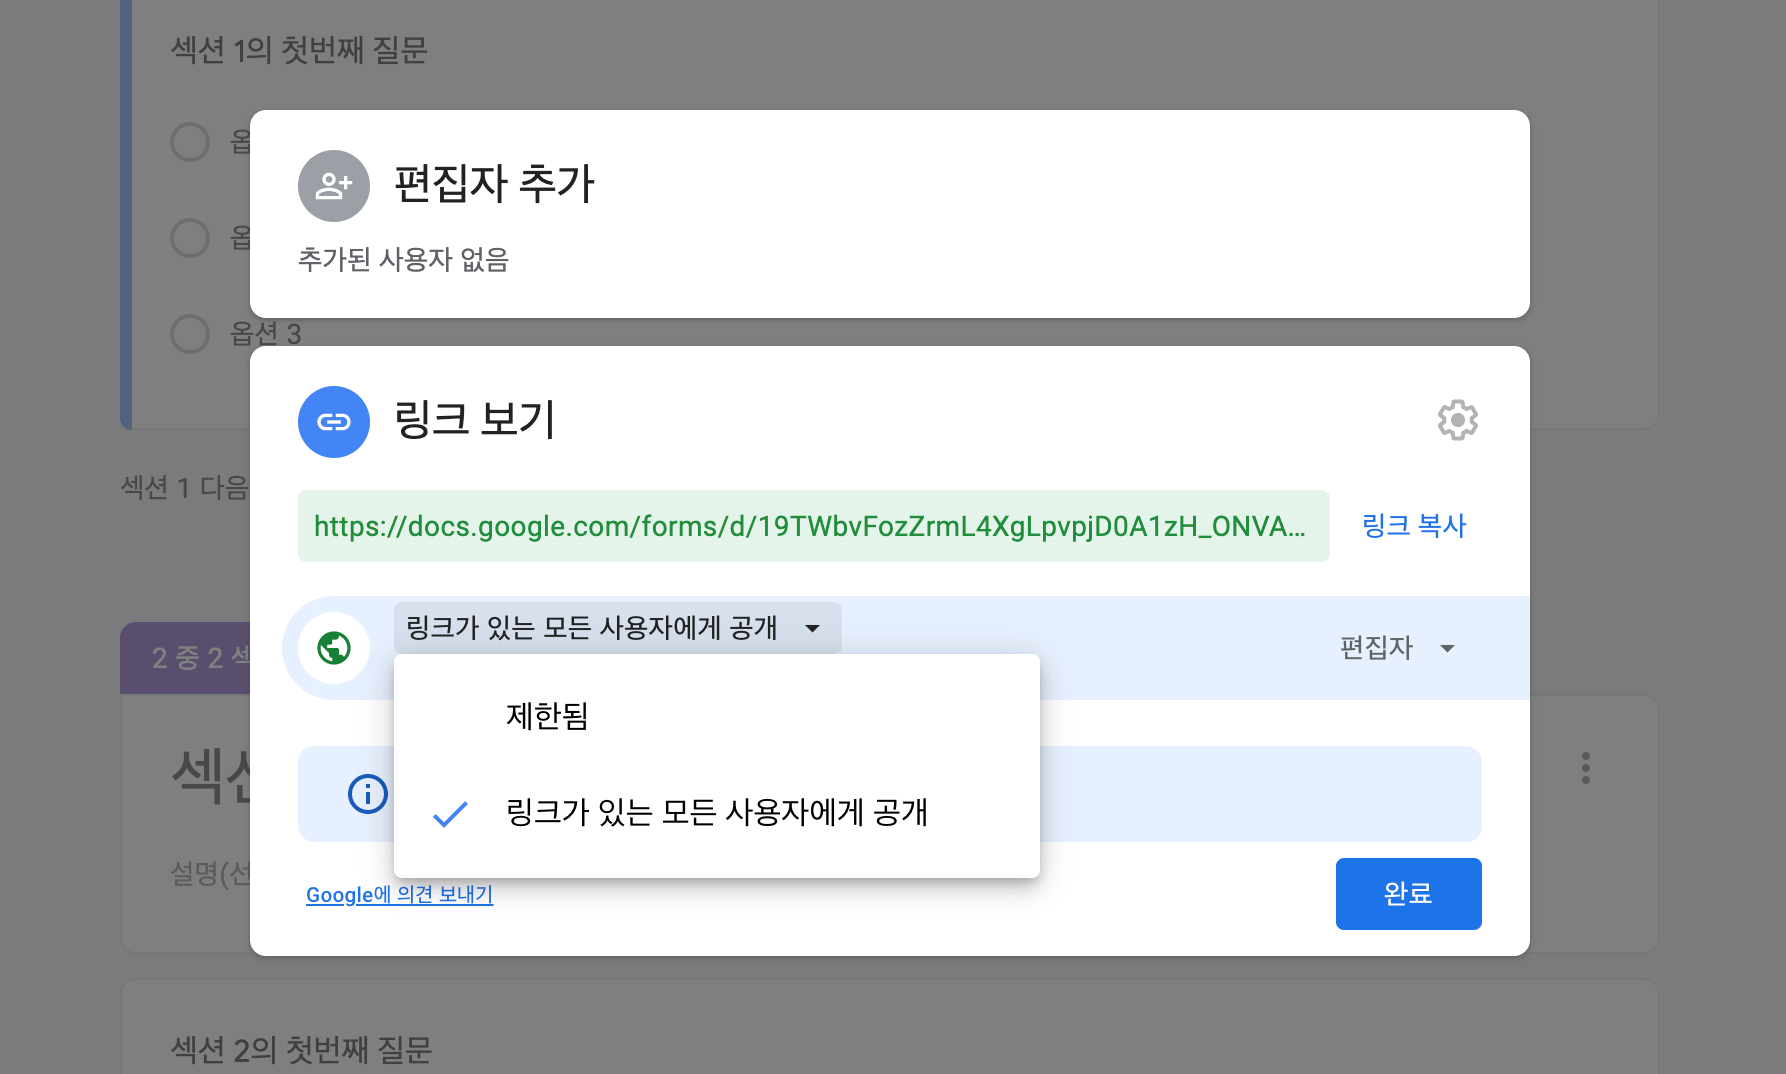Click the add editors person icon

point(334,186)
